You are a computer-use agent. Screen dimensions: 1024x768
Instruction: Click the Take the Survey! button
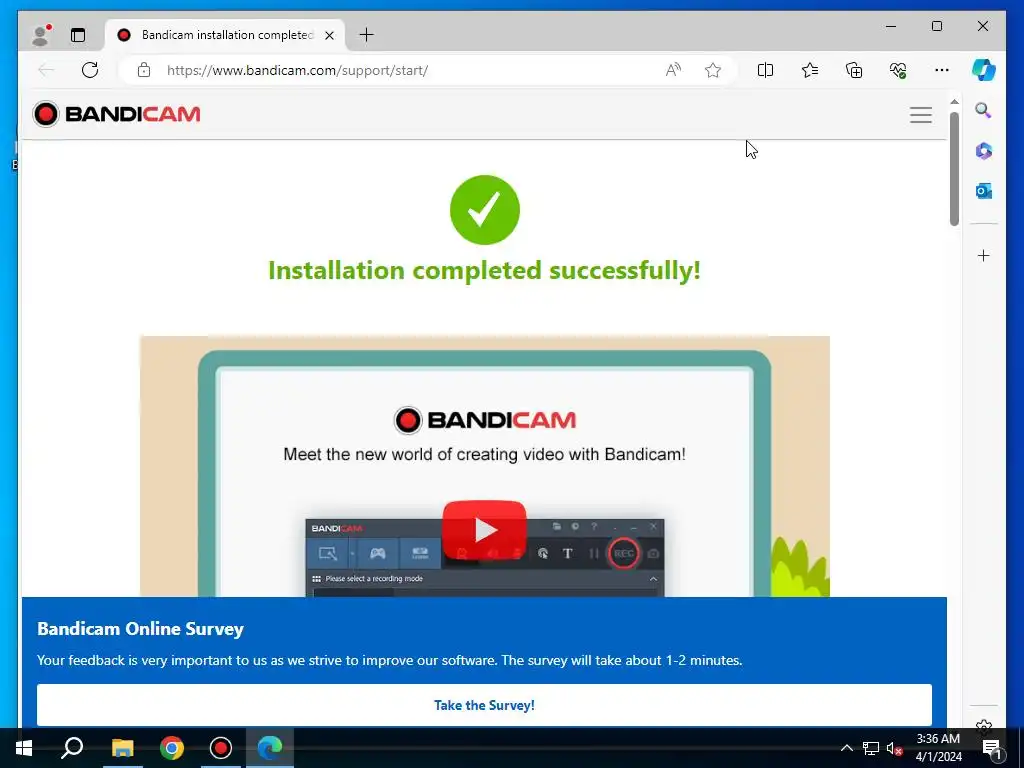coord(485,705)
